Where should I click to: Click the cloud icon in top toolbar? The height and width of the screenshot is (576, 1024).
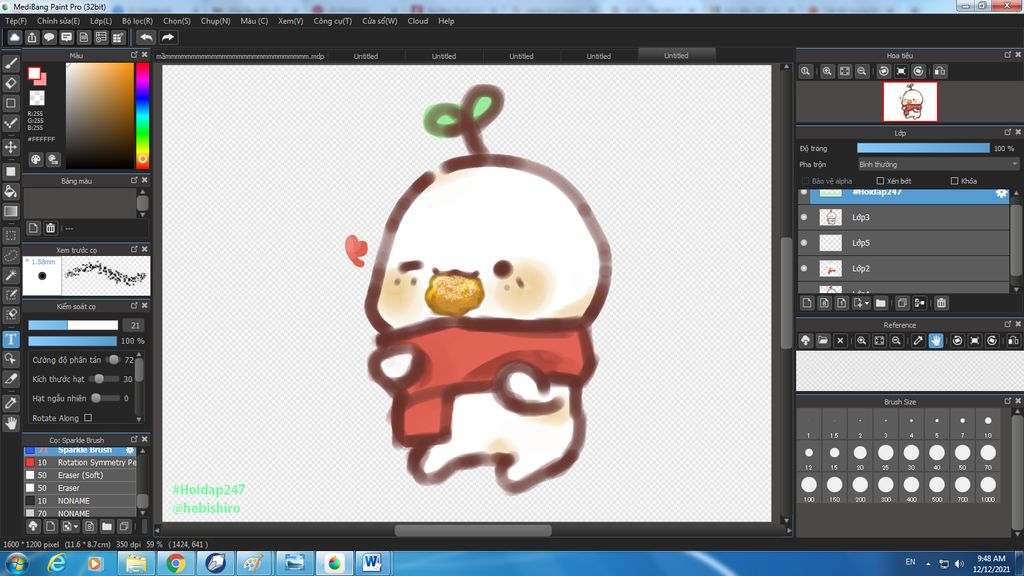[14, 37]
